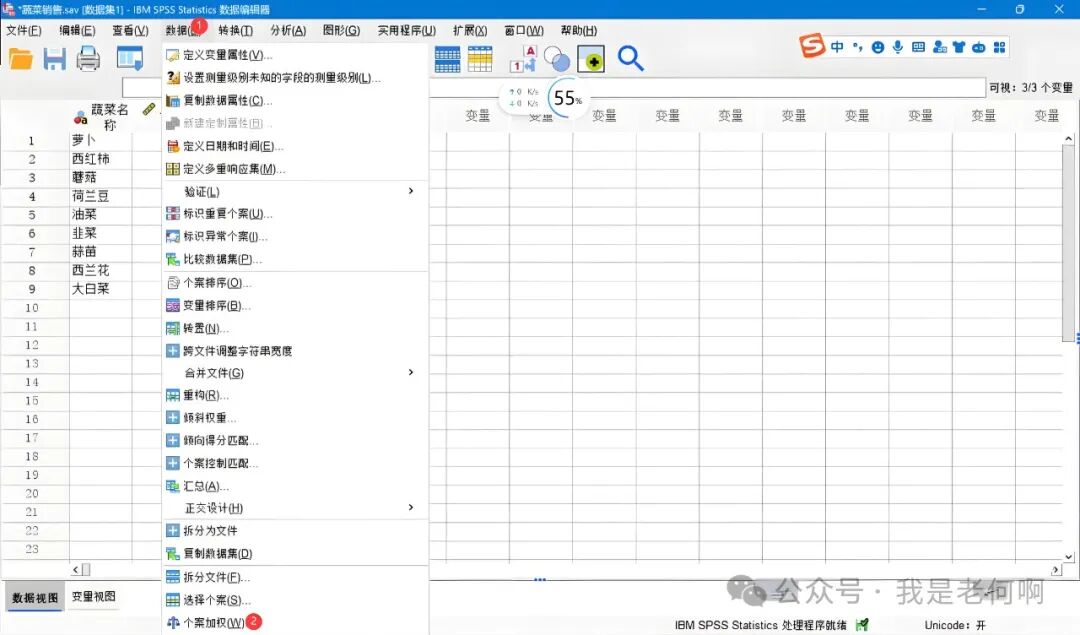Click the network speed 55% floating widget

click(544, 98)
